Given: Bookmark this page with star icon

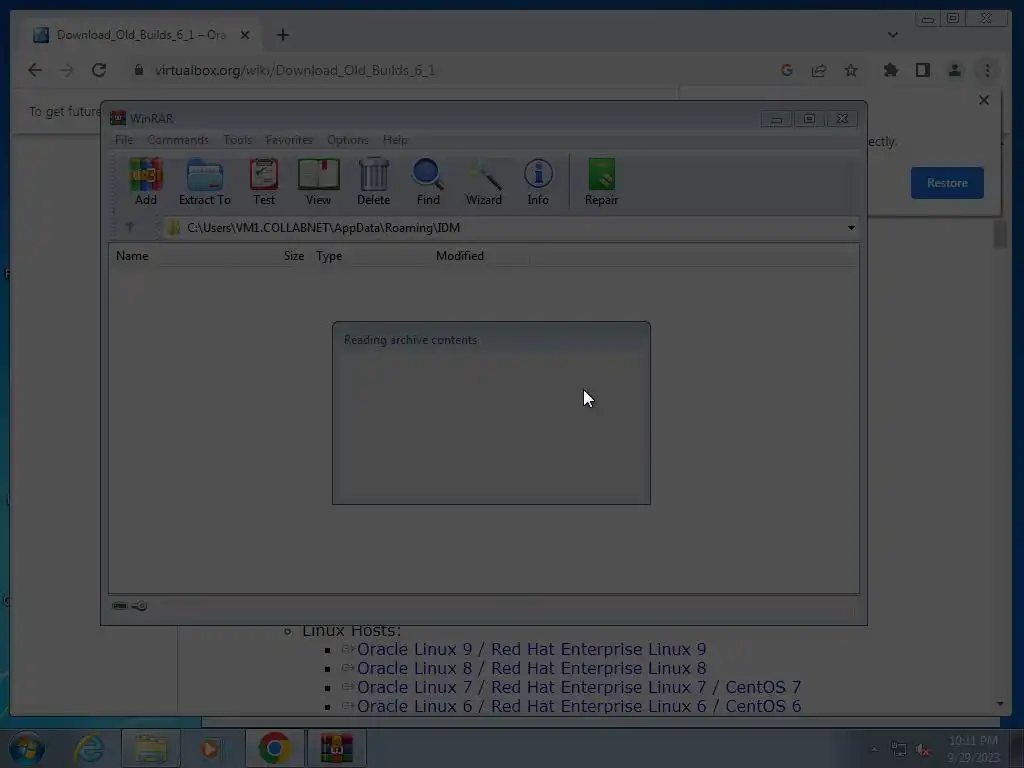Looking at the screenshot, I should [x=851, y=70].
